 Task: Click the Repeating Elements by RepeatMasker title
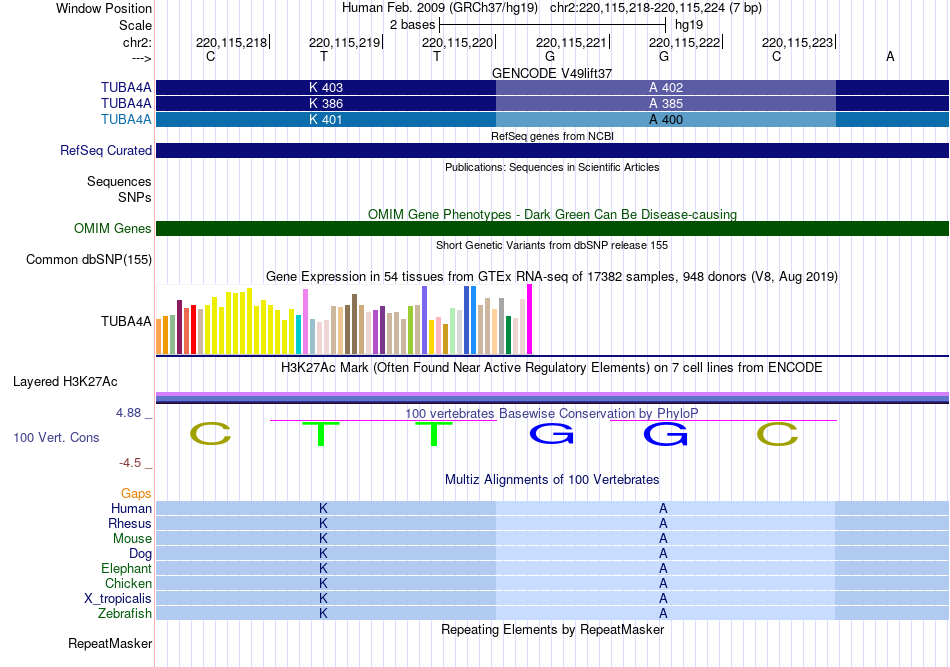pos(552,629)
